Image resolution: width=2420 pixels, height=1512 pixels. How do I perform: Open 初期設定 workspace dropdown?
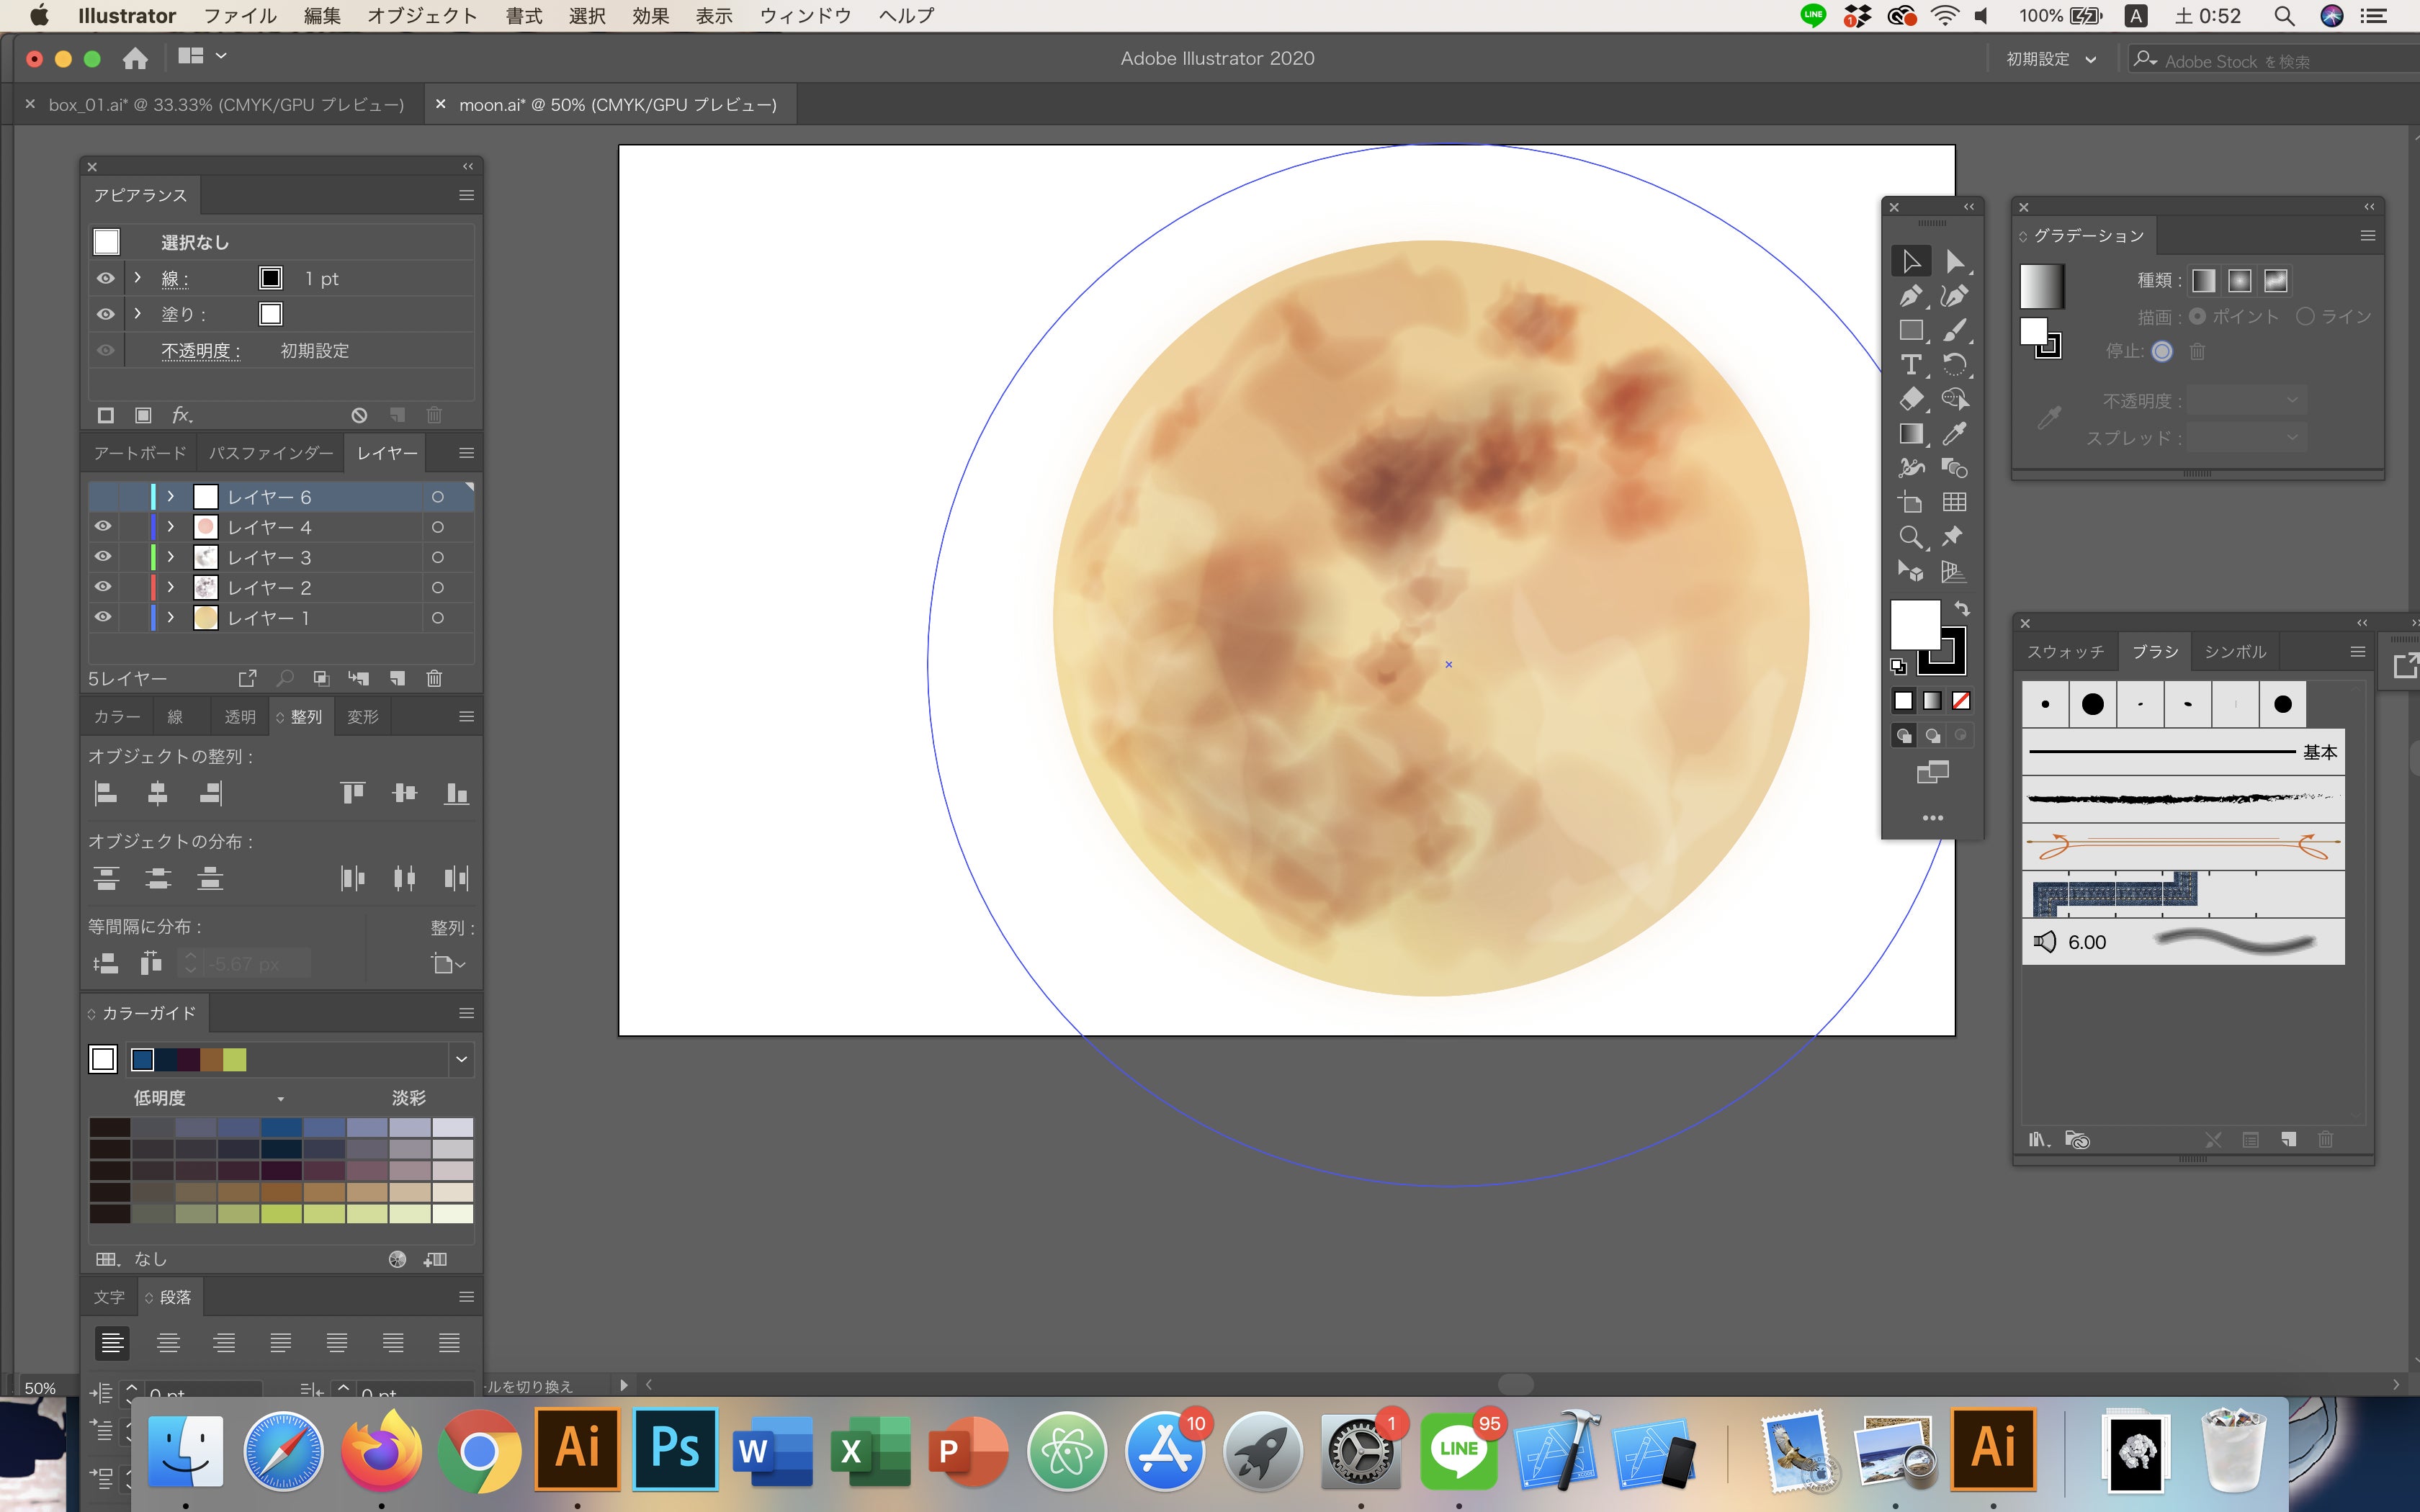[2050, 60]
